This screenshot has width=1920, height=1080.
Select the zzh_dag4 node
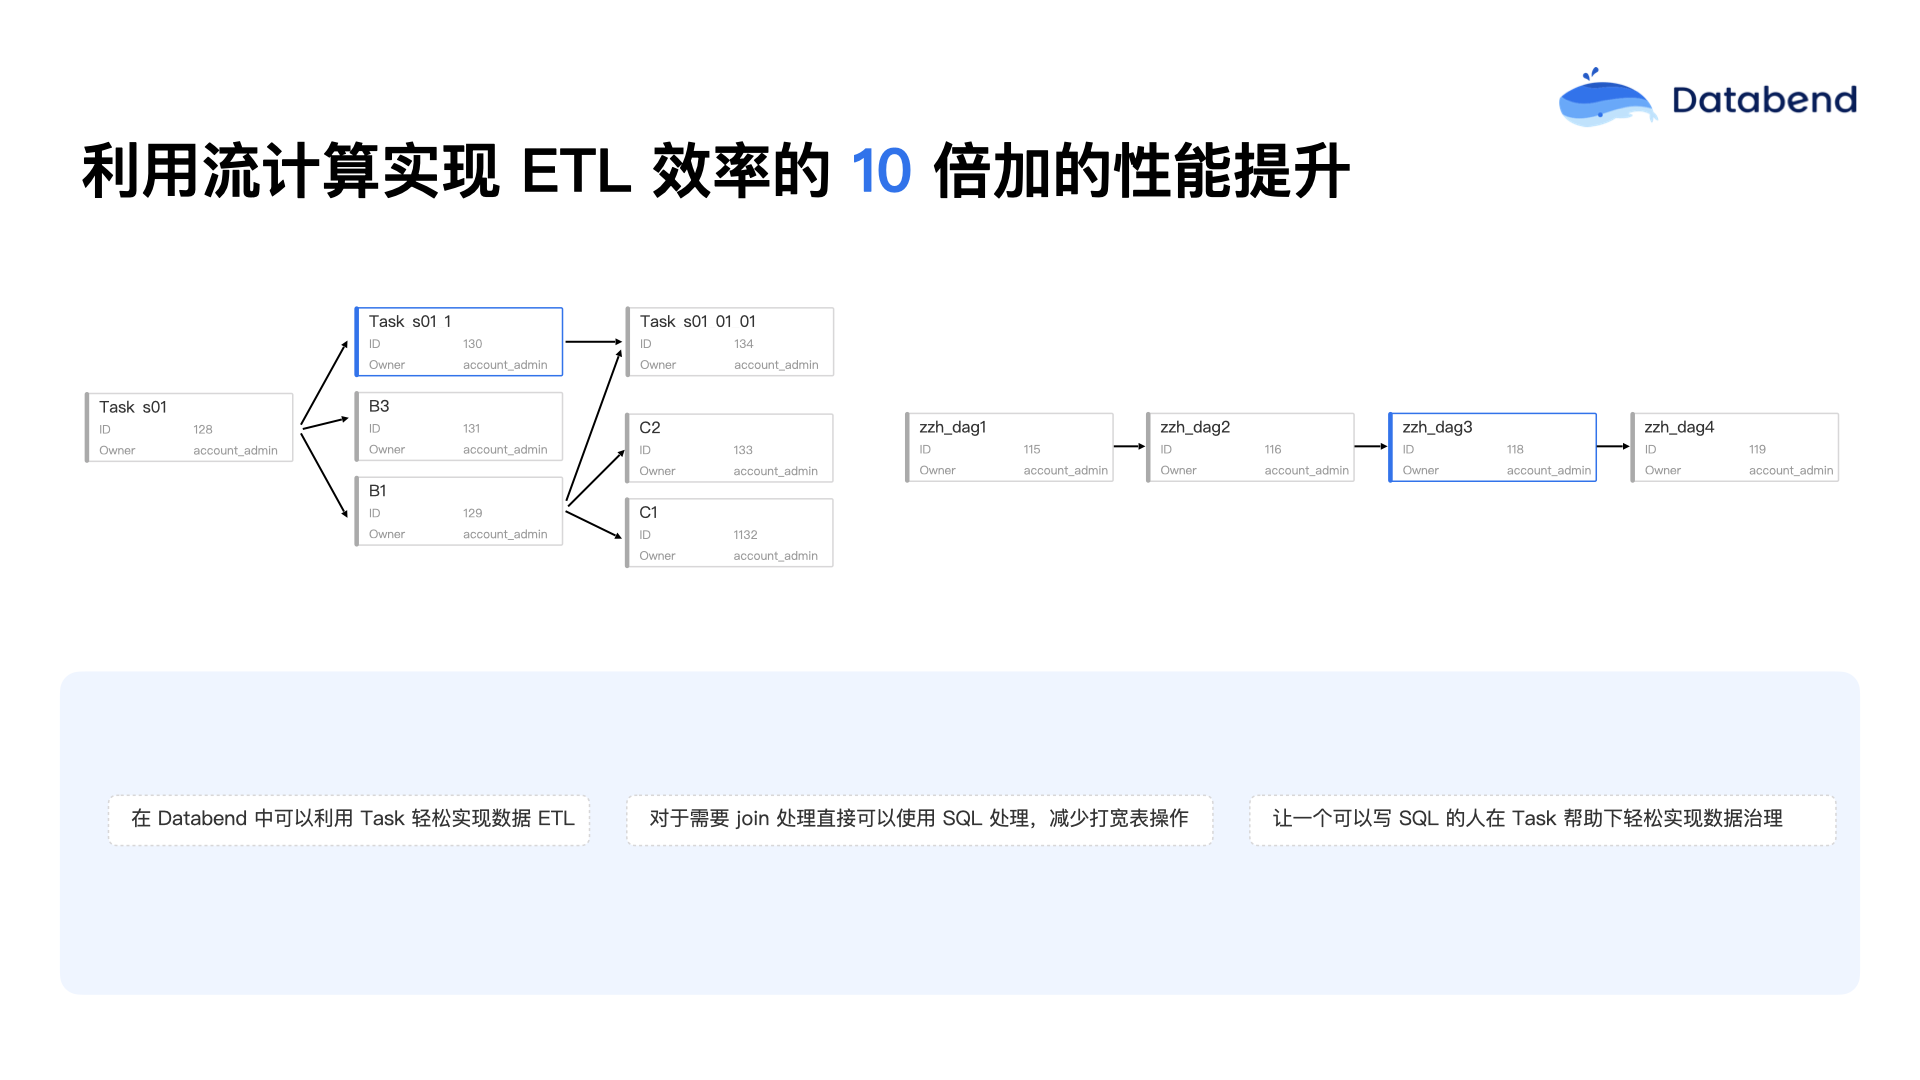tap(1735, 447)
